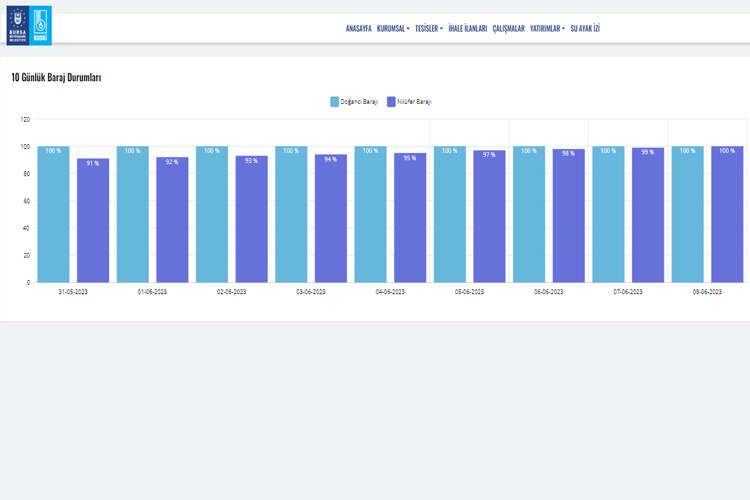
Task: Click the Doğancı bar for 08-06-2023
Action: click(687, 214)
